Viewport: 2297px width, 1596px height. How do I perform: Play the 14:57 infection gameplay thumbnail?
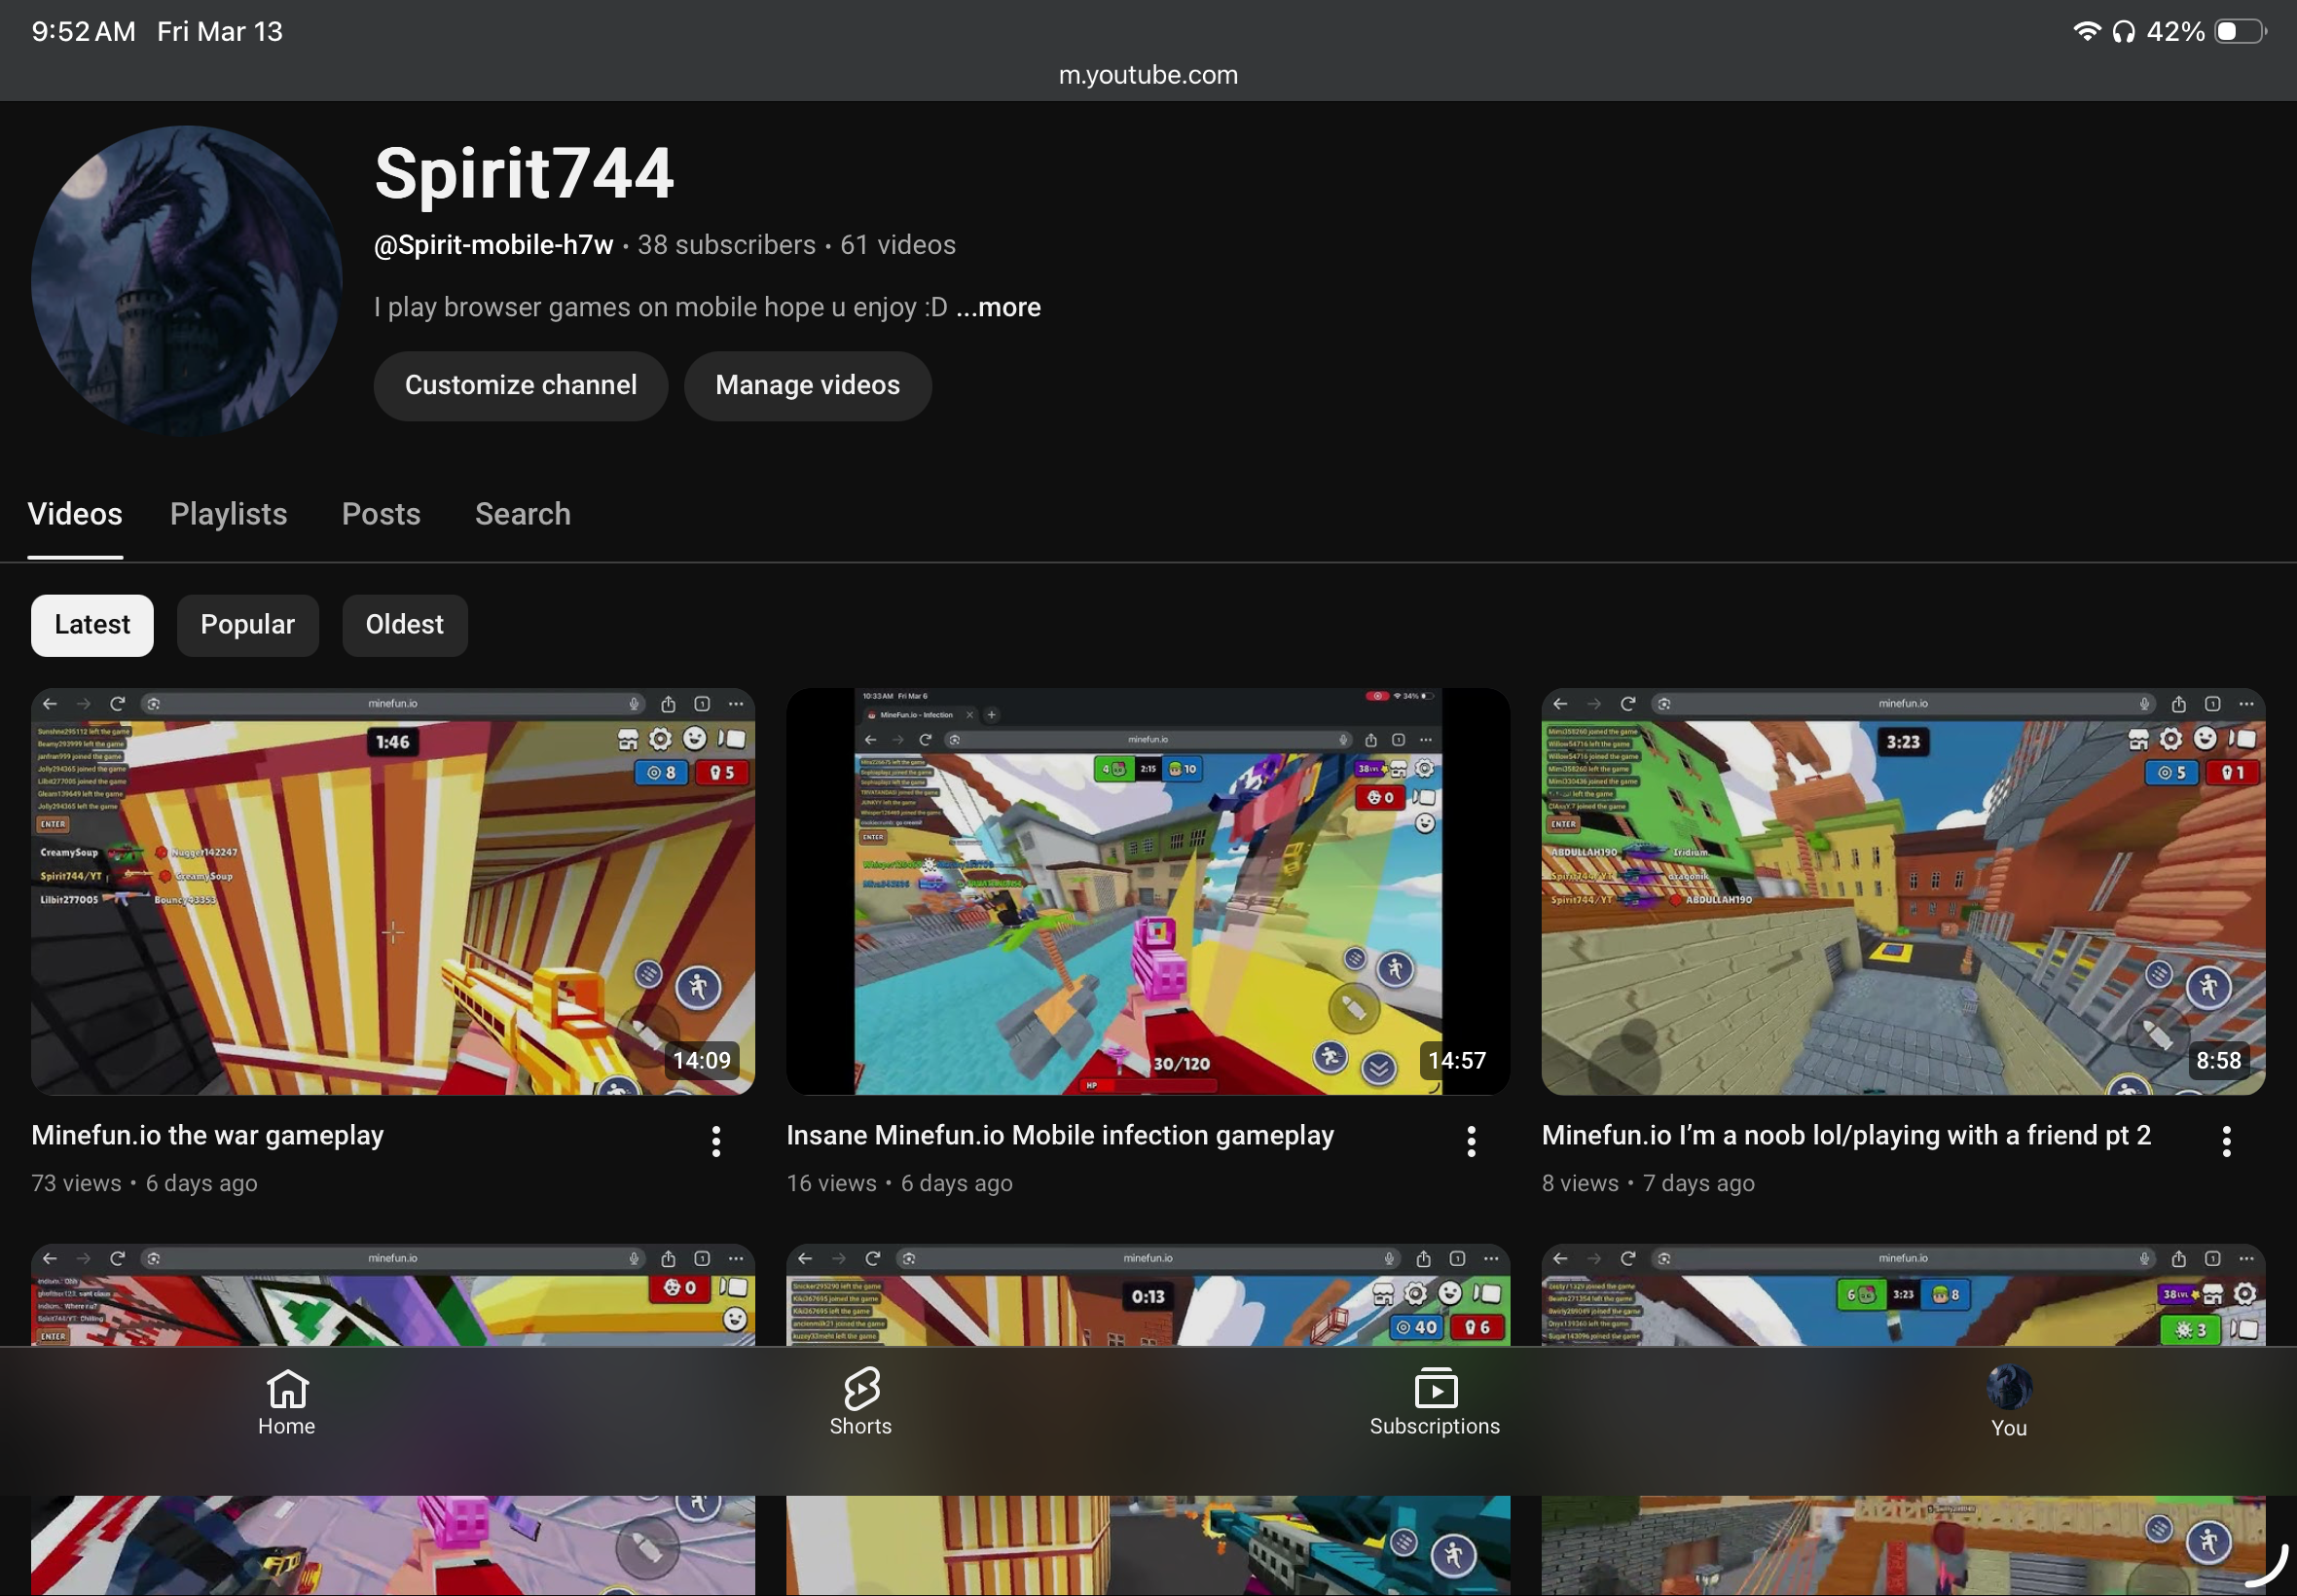point(1148,890)
